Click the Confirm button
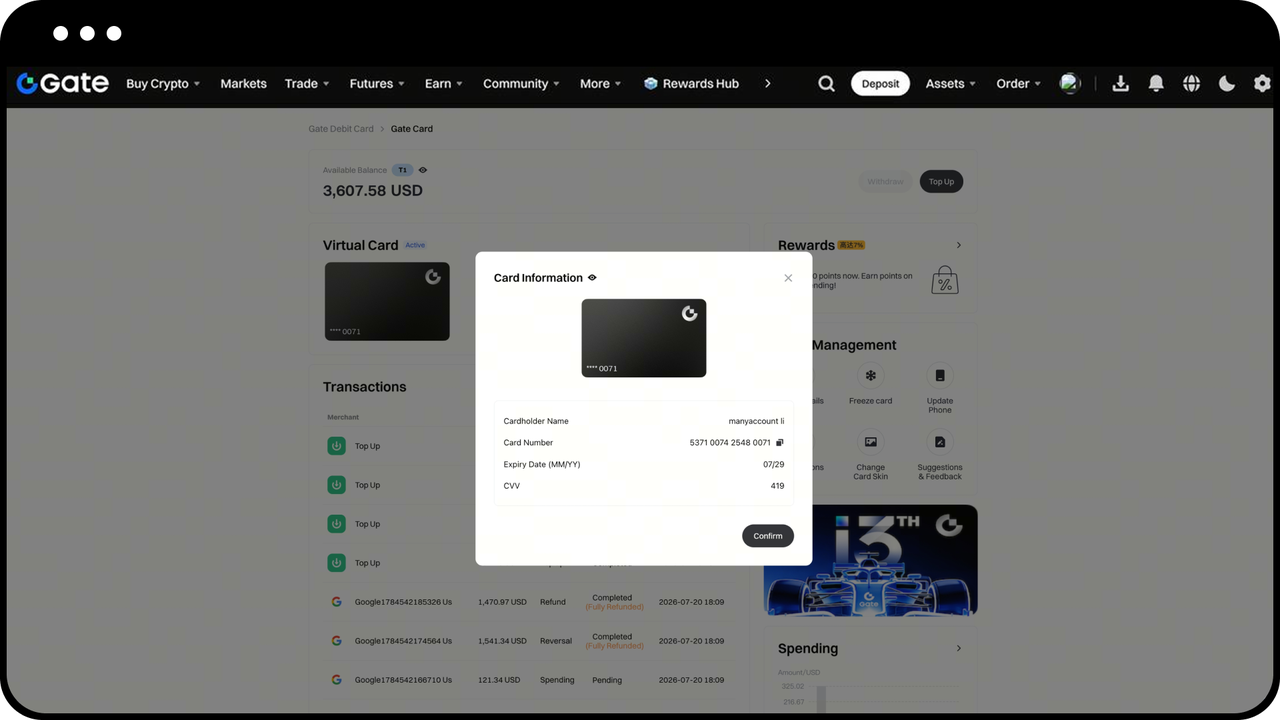Image resolution: width=1280 pixels, height=720 pixels. [768, 536]
